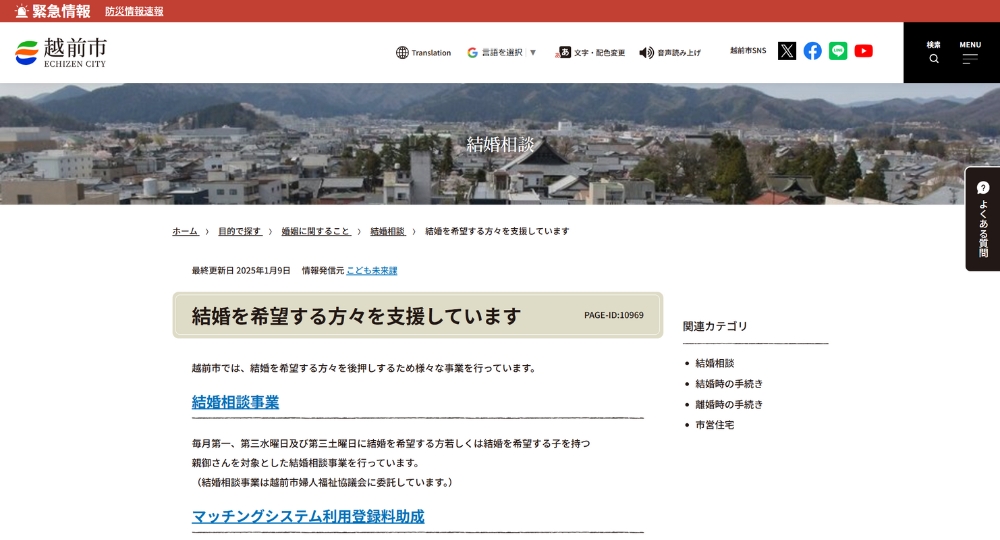Click the Translation globe icon

[402, 52]
